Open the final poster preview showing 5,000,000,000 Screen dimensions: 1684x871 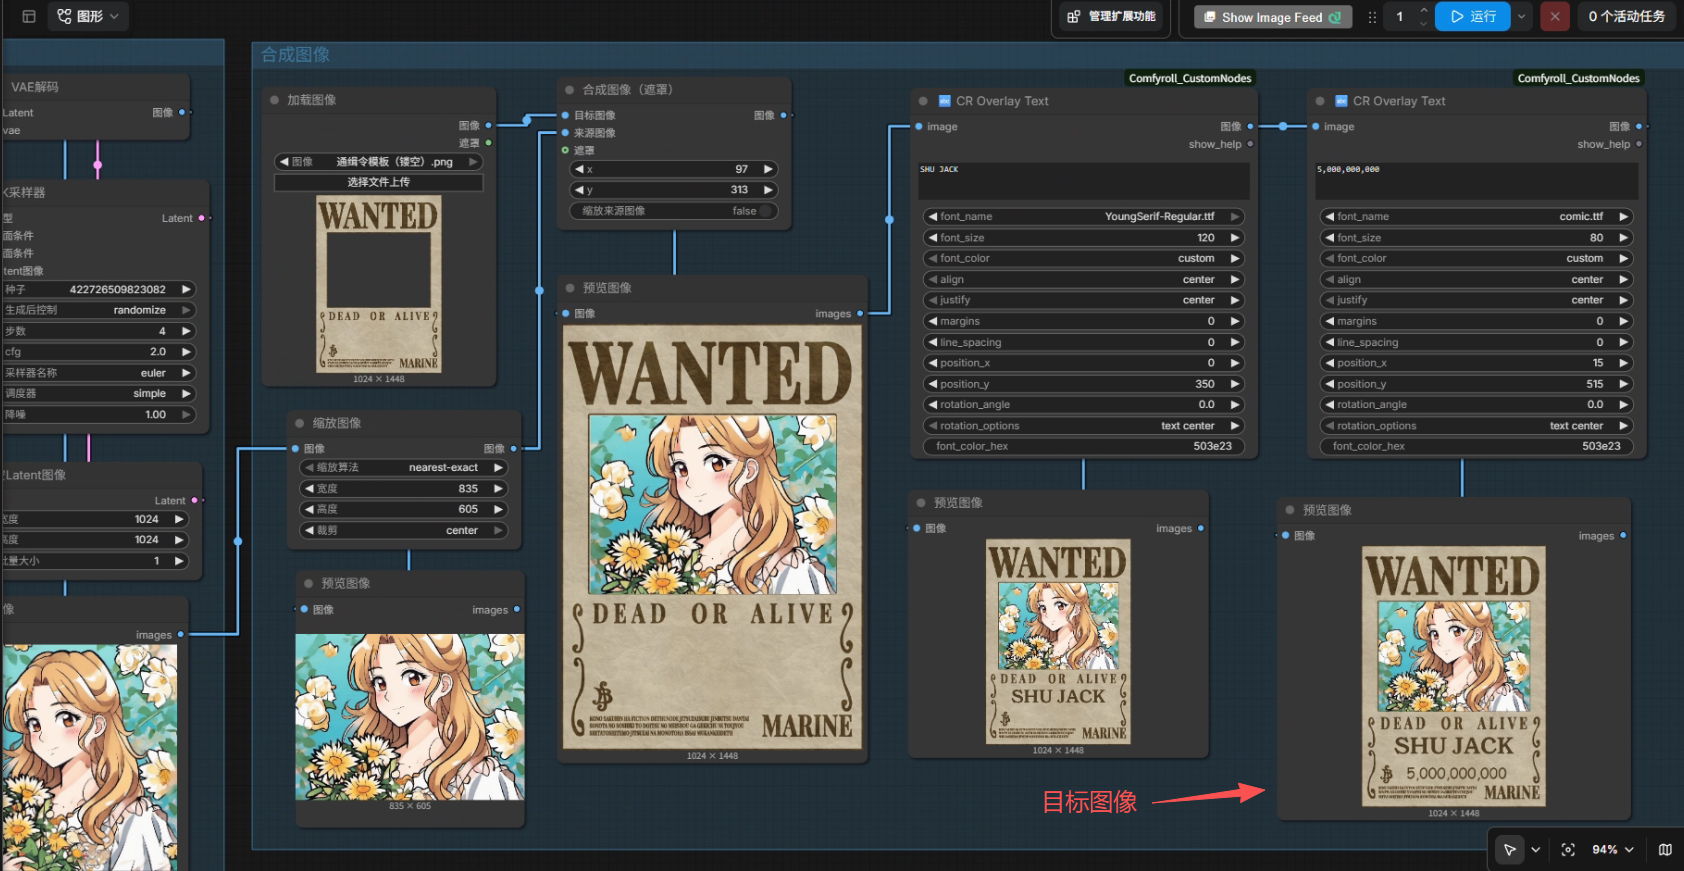tap(1454, 676)
